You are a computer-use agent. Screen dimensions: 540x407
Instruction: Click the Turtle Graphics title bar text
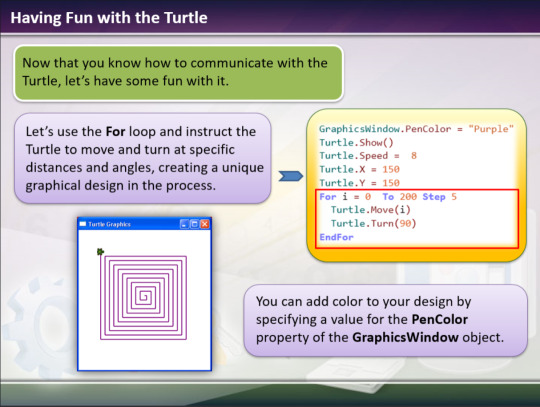coord(110,225)
